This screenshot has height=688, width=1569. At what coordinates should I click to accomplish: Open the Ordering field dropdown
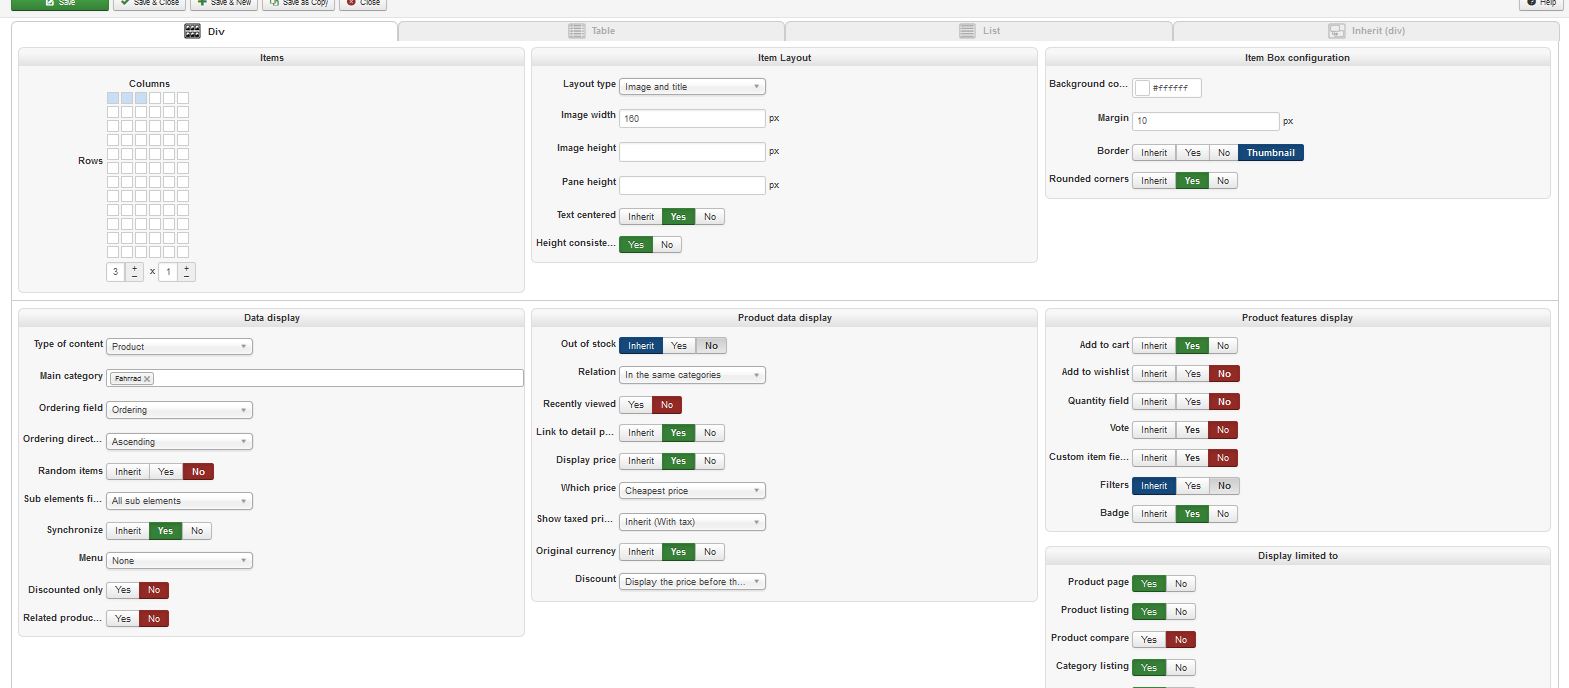[179, 410]
